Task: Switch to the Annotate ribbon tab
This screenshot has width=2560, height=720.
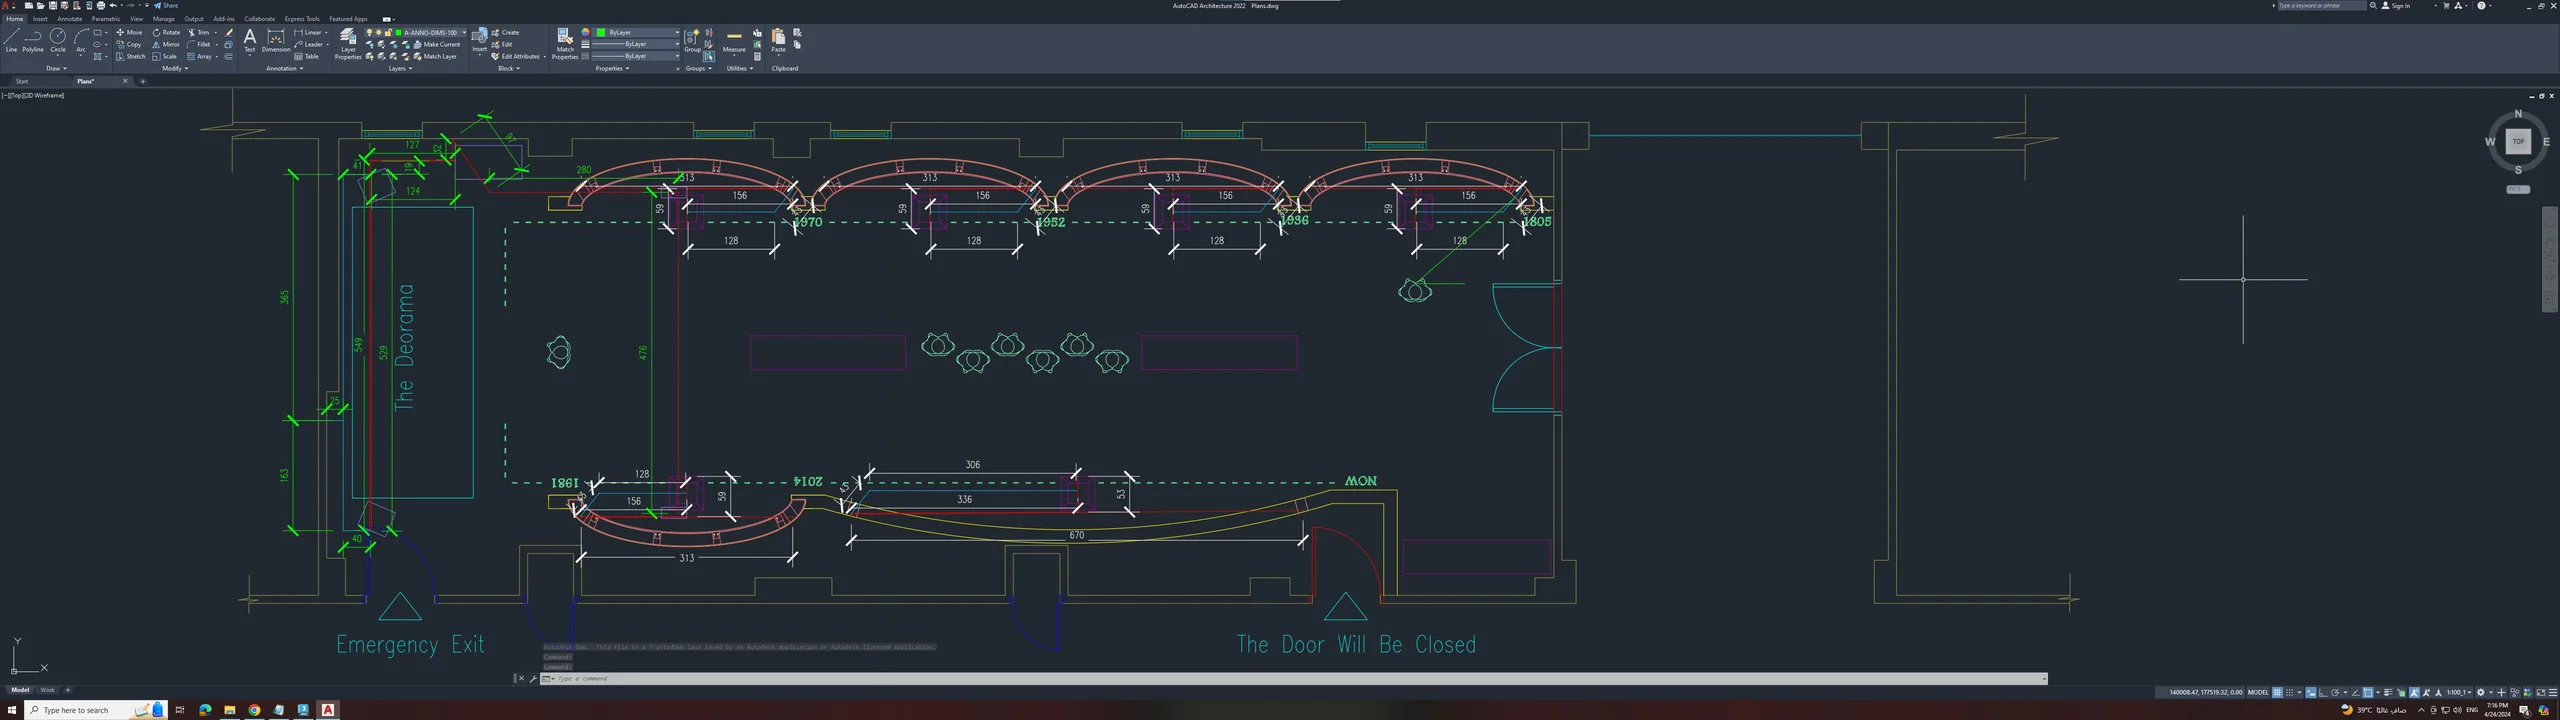Action: [x=70, y=19]
